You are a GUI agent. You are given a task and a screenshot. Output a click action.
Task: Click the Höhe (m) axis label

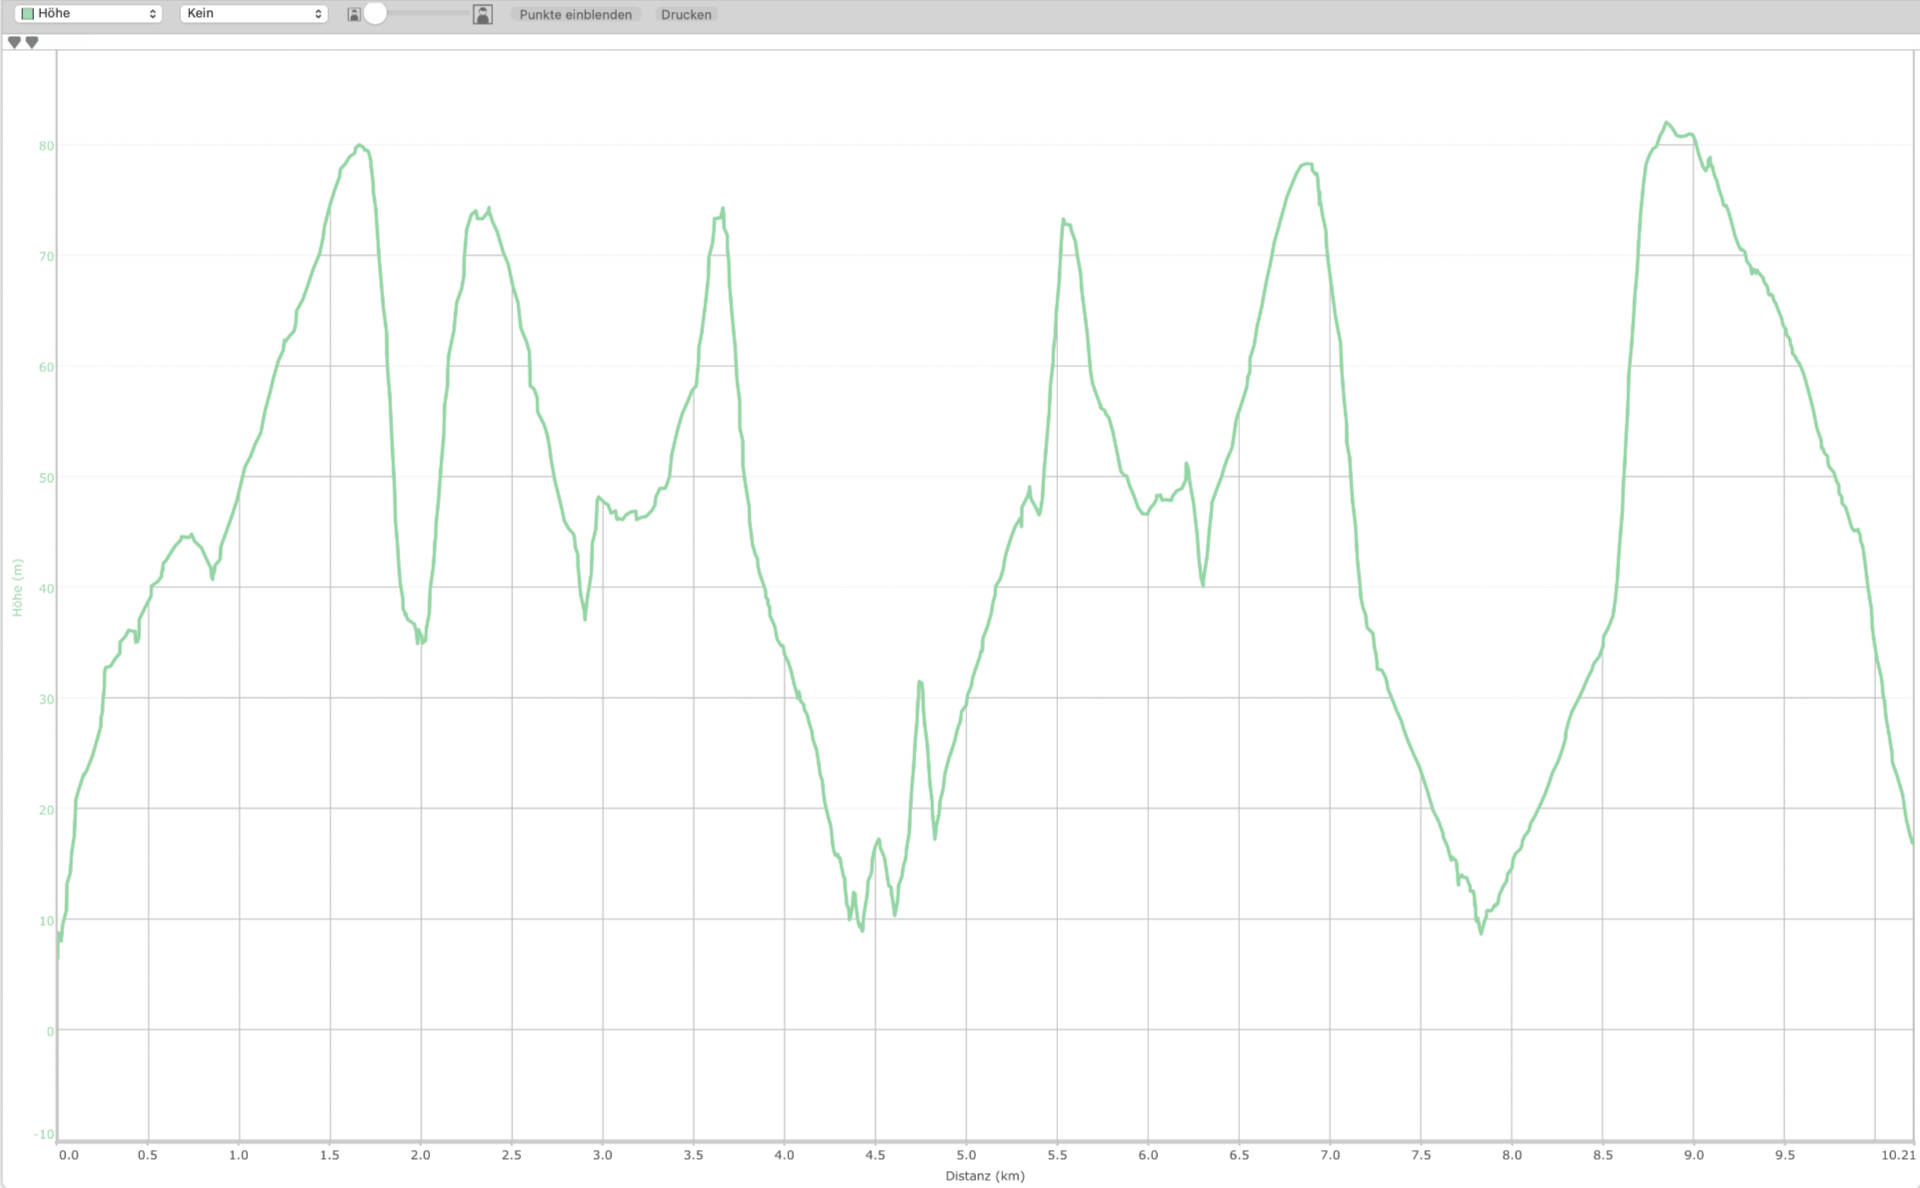17,587
